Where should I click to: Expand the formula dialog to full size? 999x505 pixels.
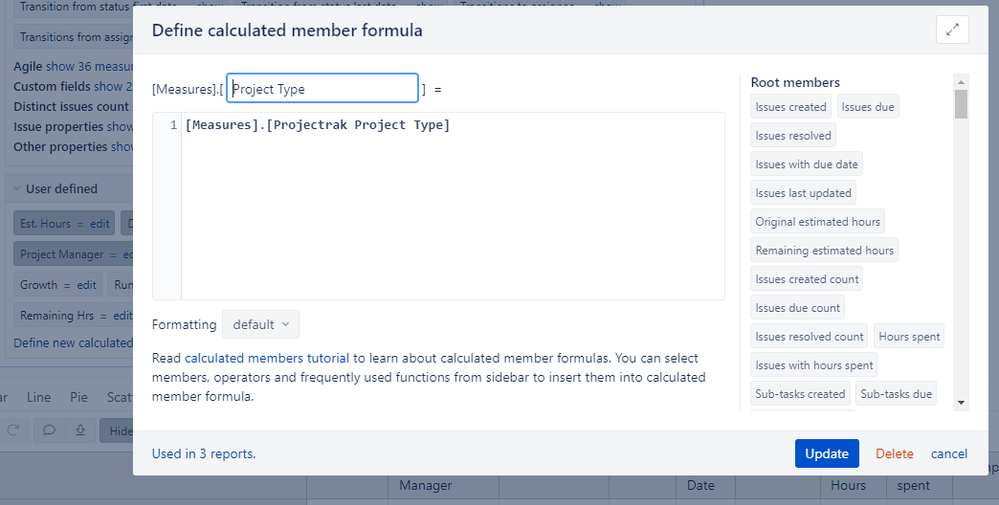pyautogui.click(x=952, y=30)
